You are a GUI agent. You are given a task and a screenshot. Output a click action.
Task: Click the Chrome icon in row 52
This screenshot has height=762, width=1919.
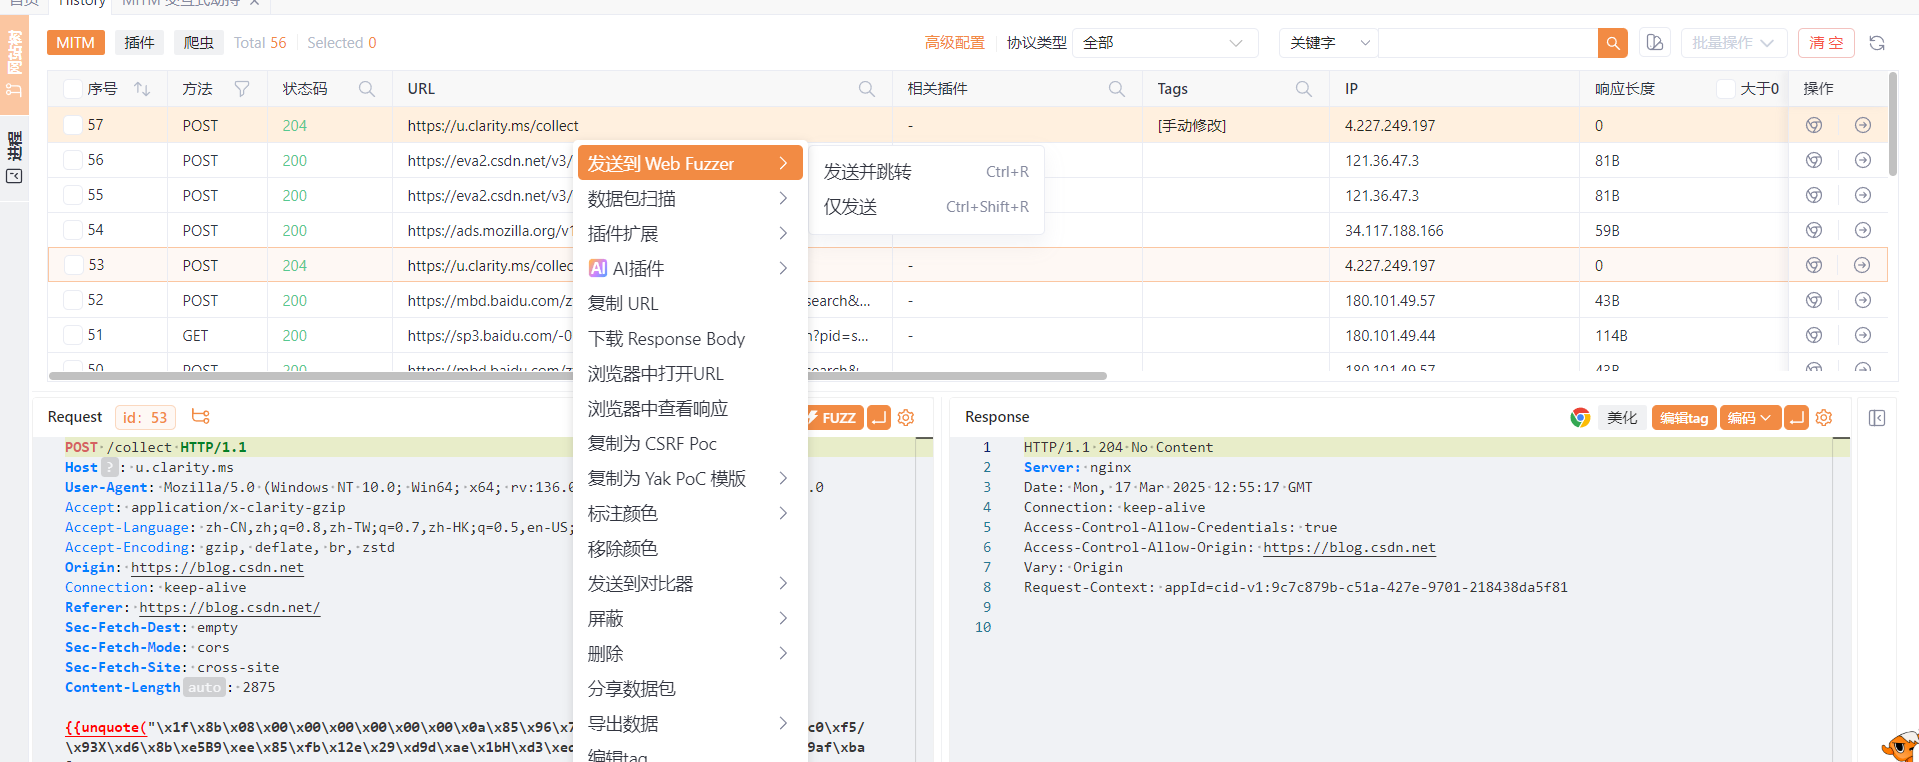[1814, 300]
